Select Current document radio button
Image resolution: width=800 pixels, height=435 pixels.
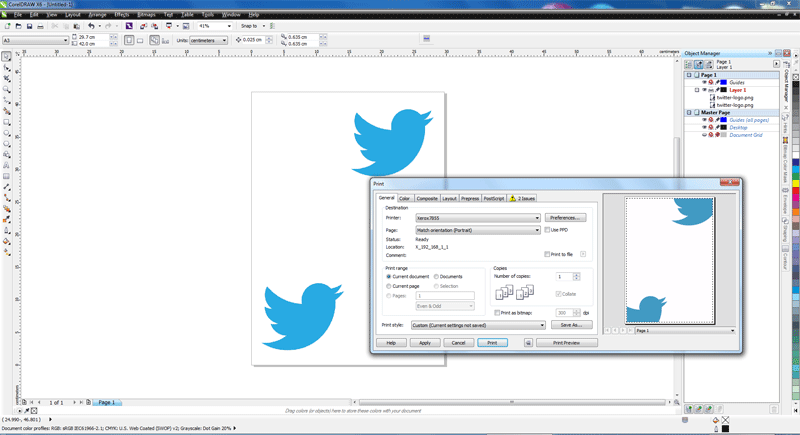(389, 276)
